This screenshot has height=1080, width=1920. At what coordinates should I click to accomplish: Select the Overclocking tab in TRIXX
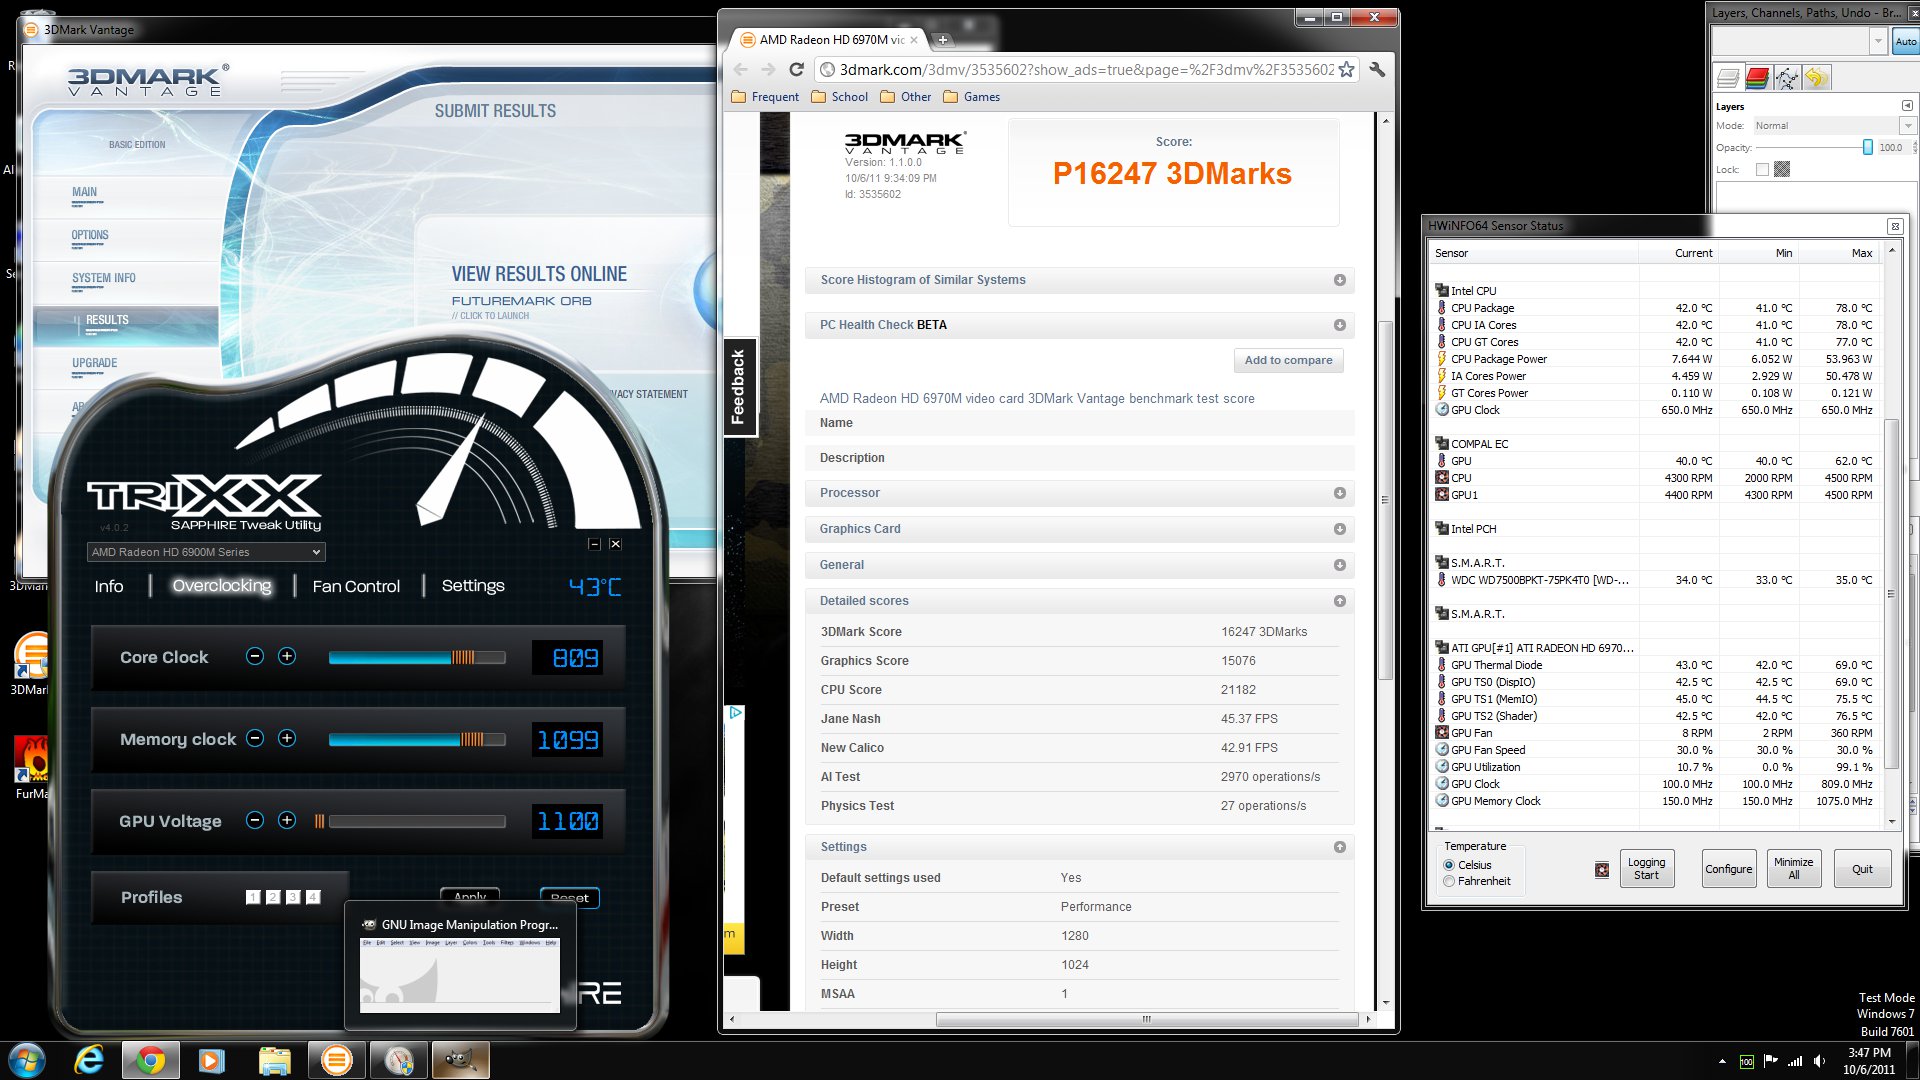pos(222,586)
